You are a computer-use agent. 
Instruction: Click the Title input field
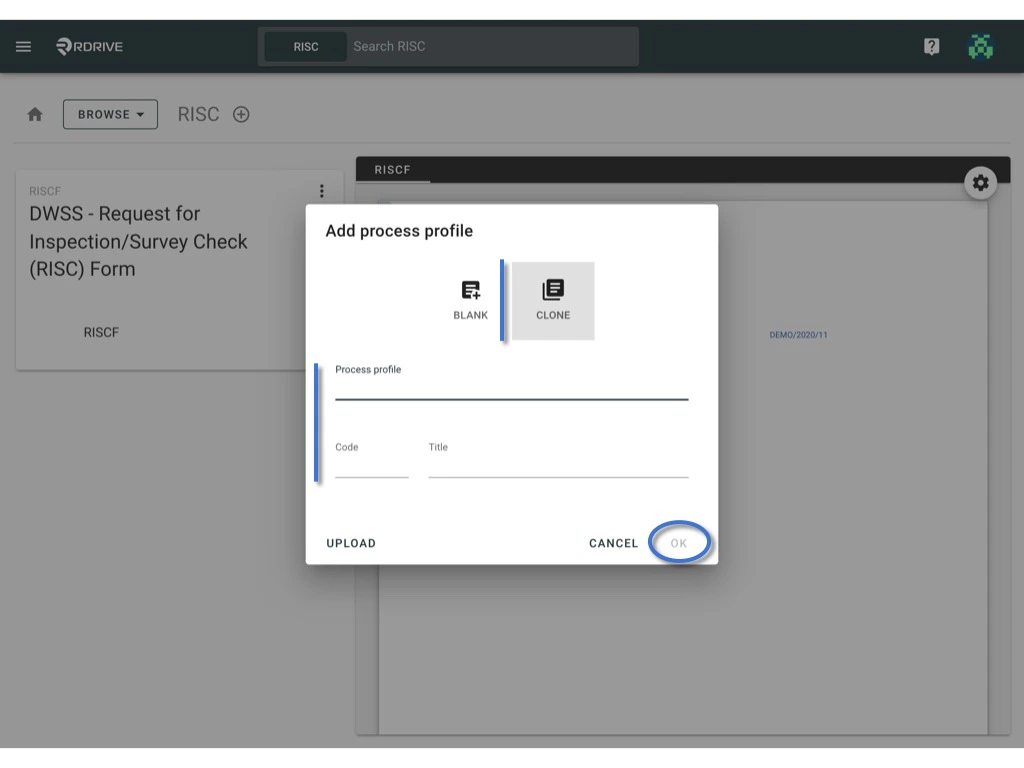[x=557, y=472]
